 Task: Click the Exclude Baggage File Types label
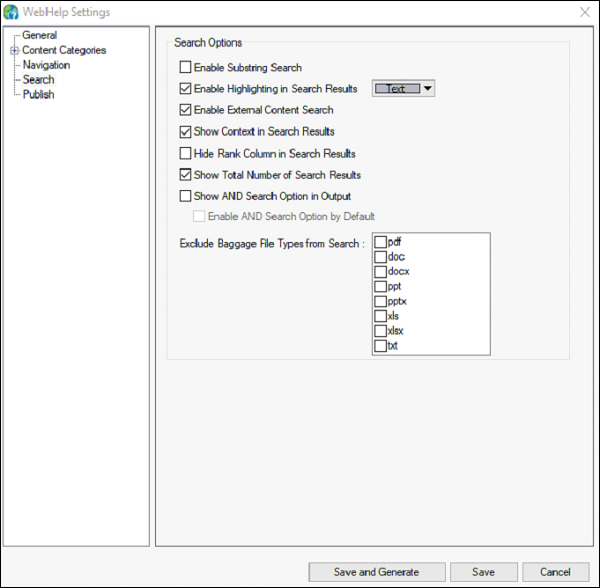point(272,244)
